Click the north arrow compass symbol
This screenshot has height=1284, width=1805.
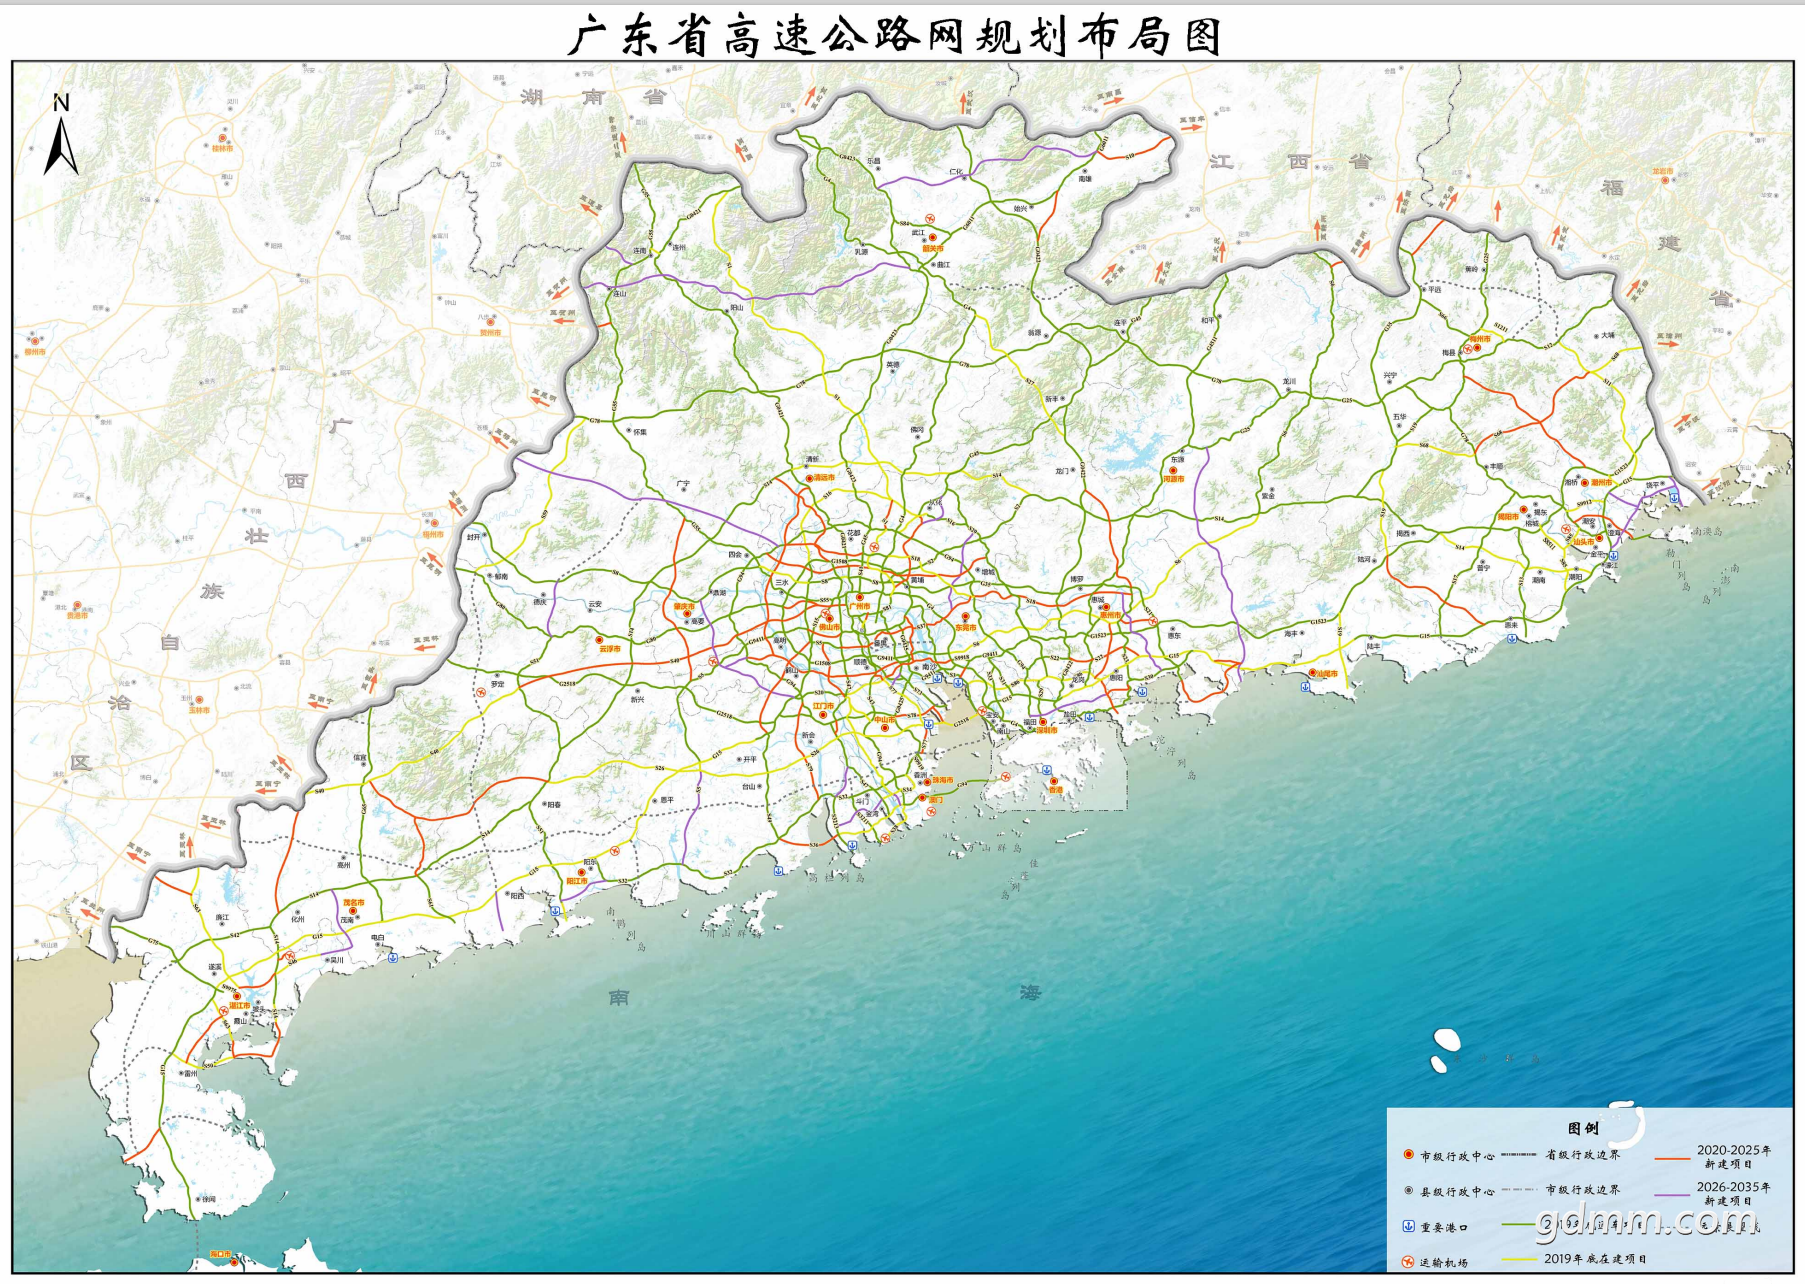[61, 136]
